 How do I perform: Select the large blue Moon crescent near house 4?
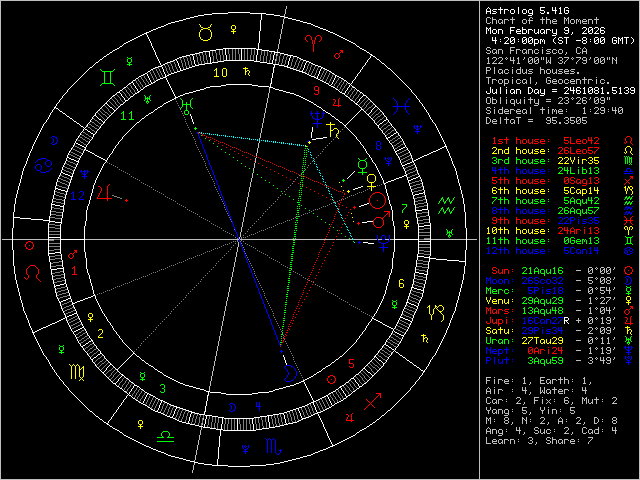pos(289,373)
